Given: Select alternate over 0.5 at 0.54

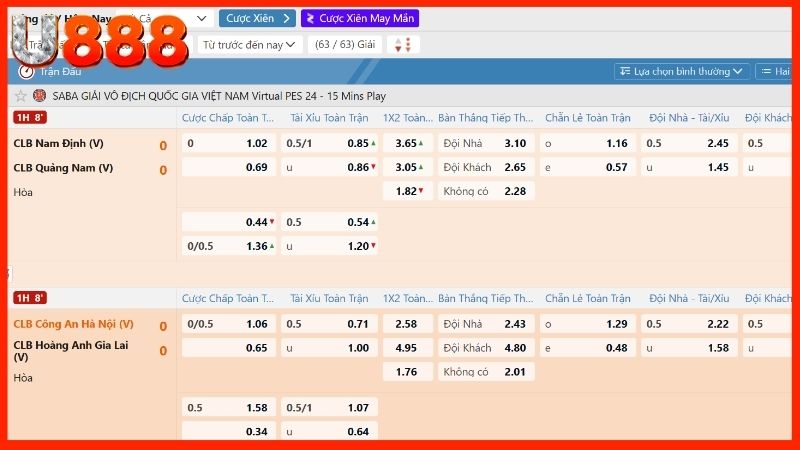Looking at the screenshot, I should click(329, 222).
